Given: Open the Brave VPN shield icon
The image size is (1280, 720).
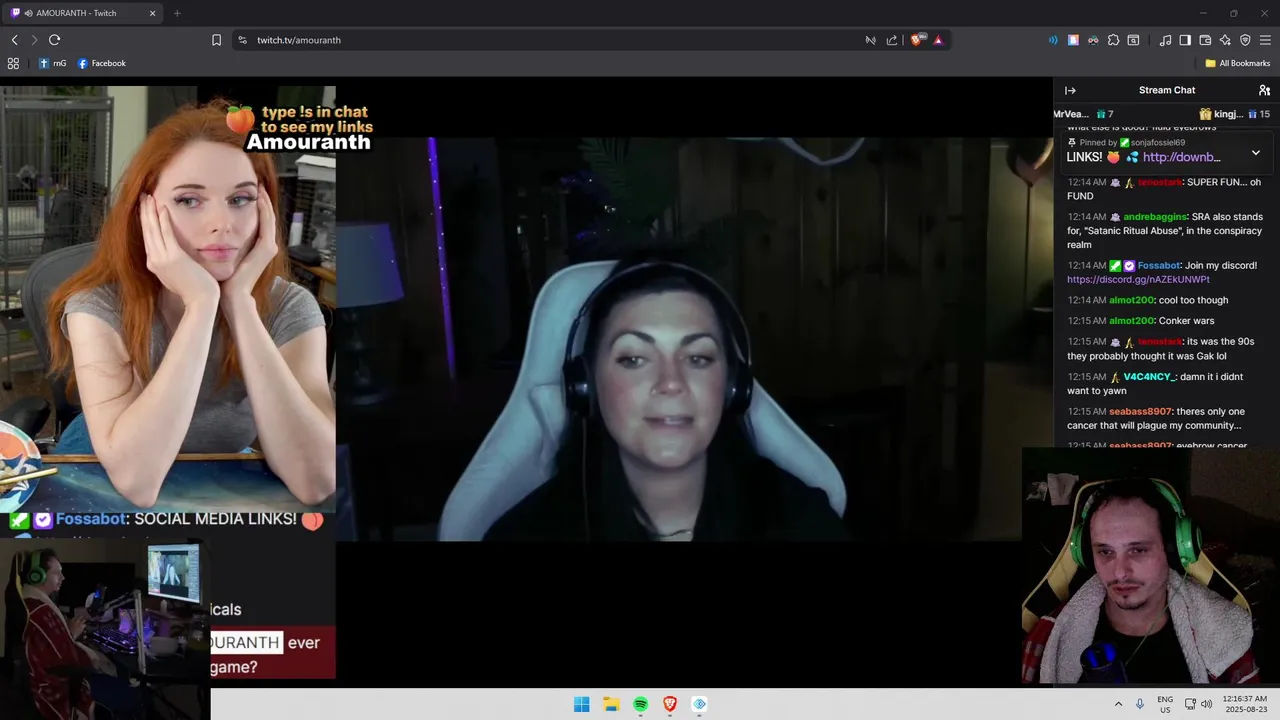Looking at the screenshot, I should click(x=1245, y=40).
